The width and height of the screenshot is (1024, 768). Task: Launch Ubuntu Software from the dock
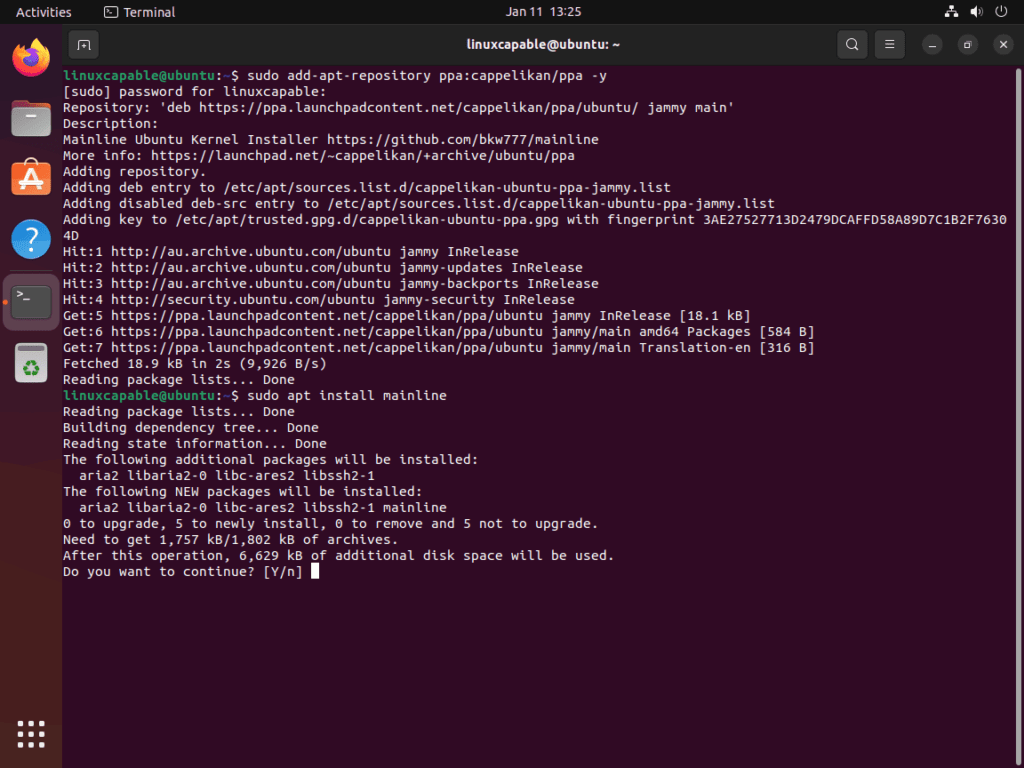pos(30,178)
